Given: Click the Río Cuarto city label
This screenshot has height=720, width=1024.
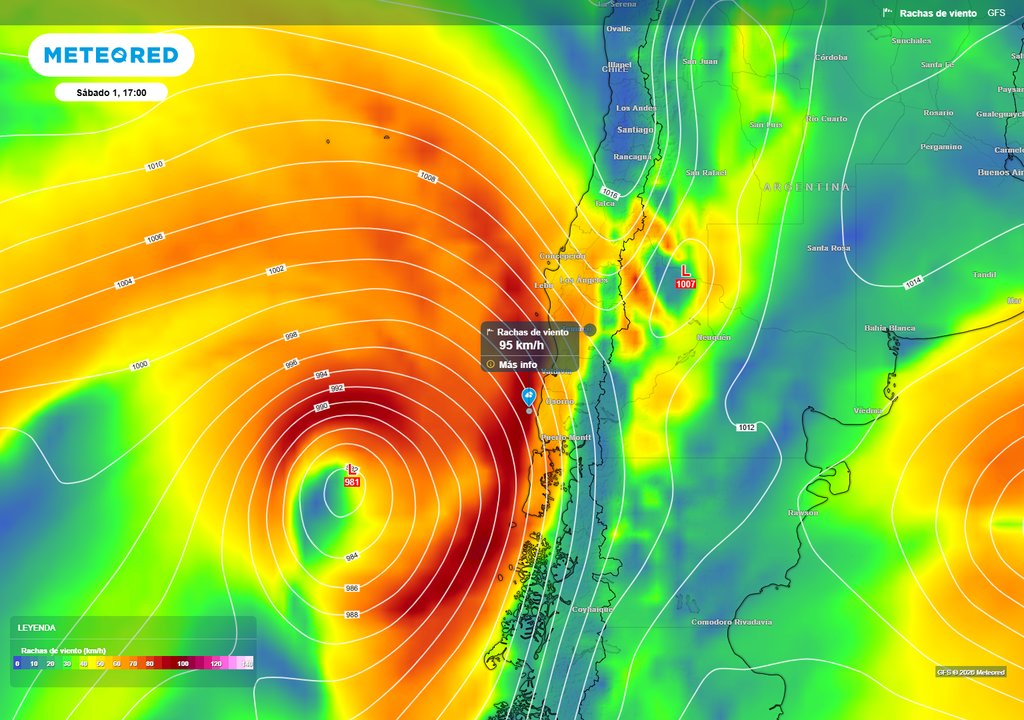Looking at the screenshot, I should click(826, 119).
